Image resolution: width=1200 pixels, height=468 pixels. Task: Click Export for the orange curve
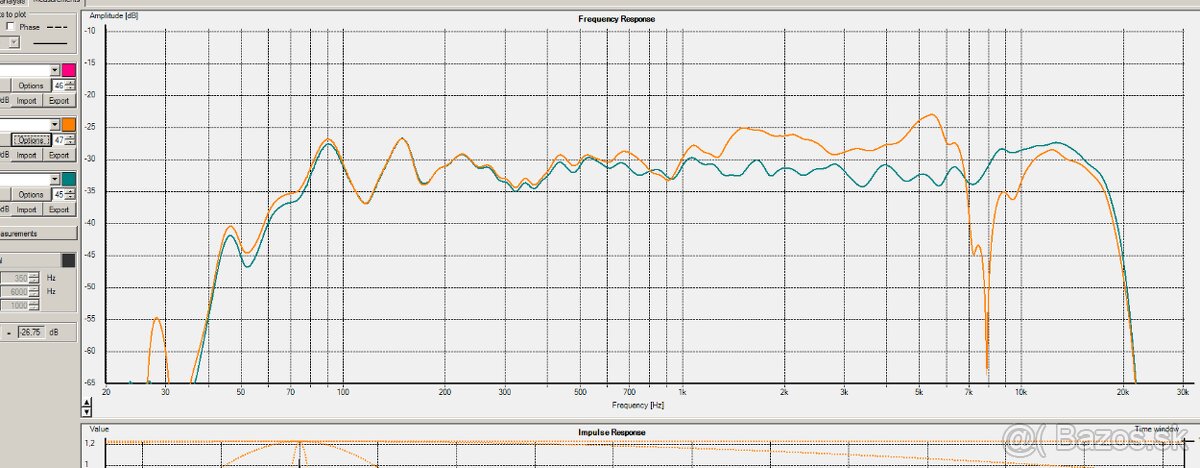click(59, 155)
